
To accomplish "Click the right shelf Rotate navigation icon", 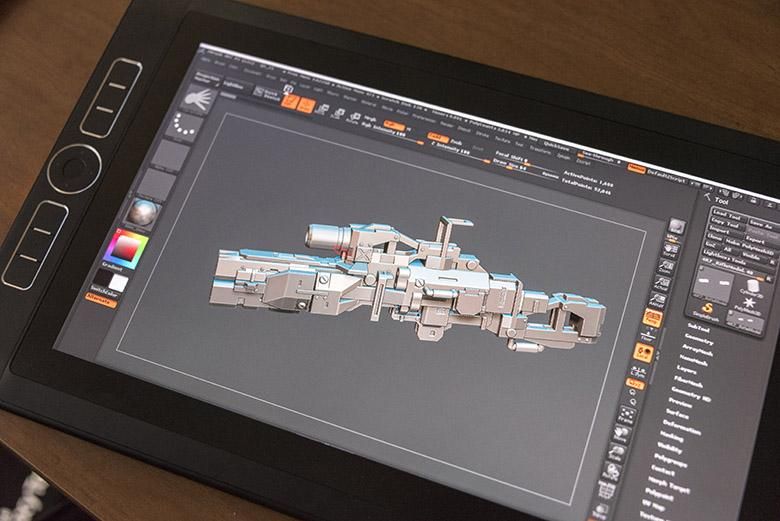I will [x=611, y=471].
